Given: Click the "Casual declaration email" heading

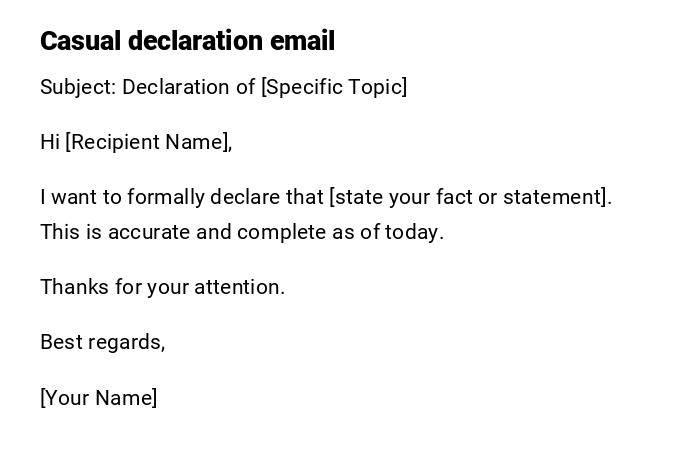Looking at the screenshot, I should (187, 41).
